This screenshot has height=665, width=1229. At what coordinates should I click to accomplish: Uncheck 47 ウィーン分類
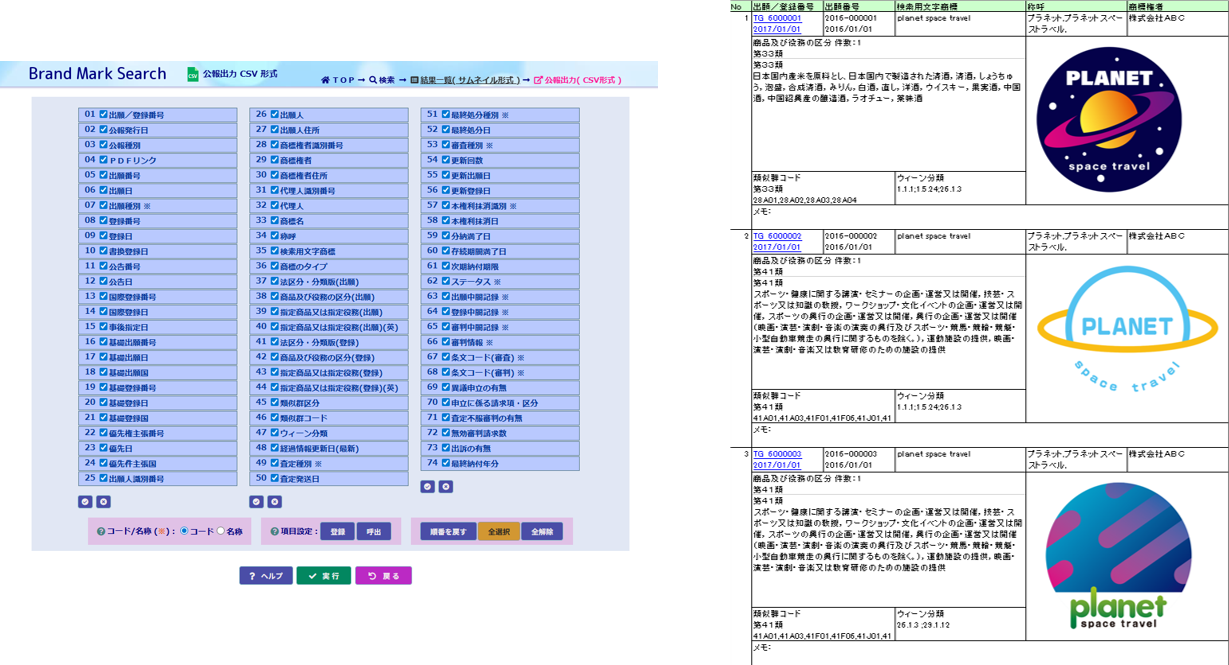274,433
